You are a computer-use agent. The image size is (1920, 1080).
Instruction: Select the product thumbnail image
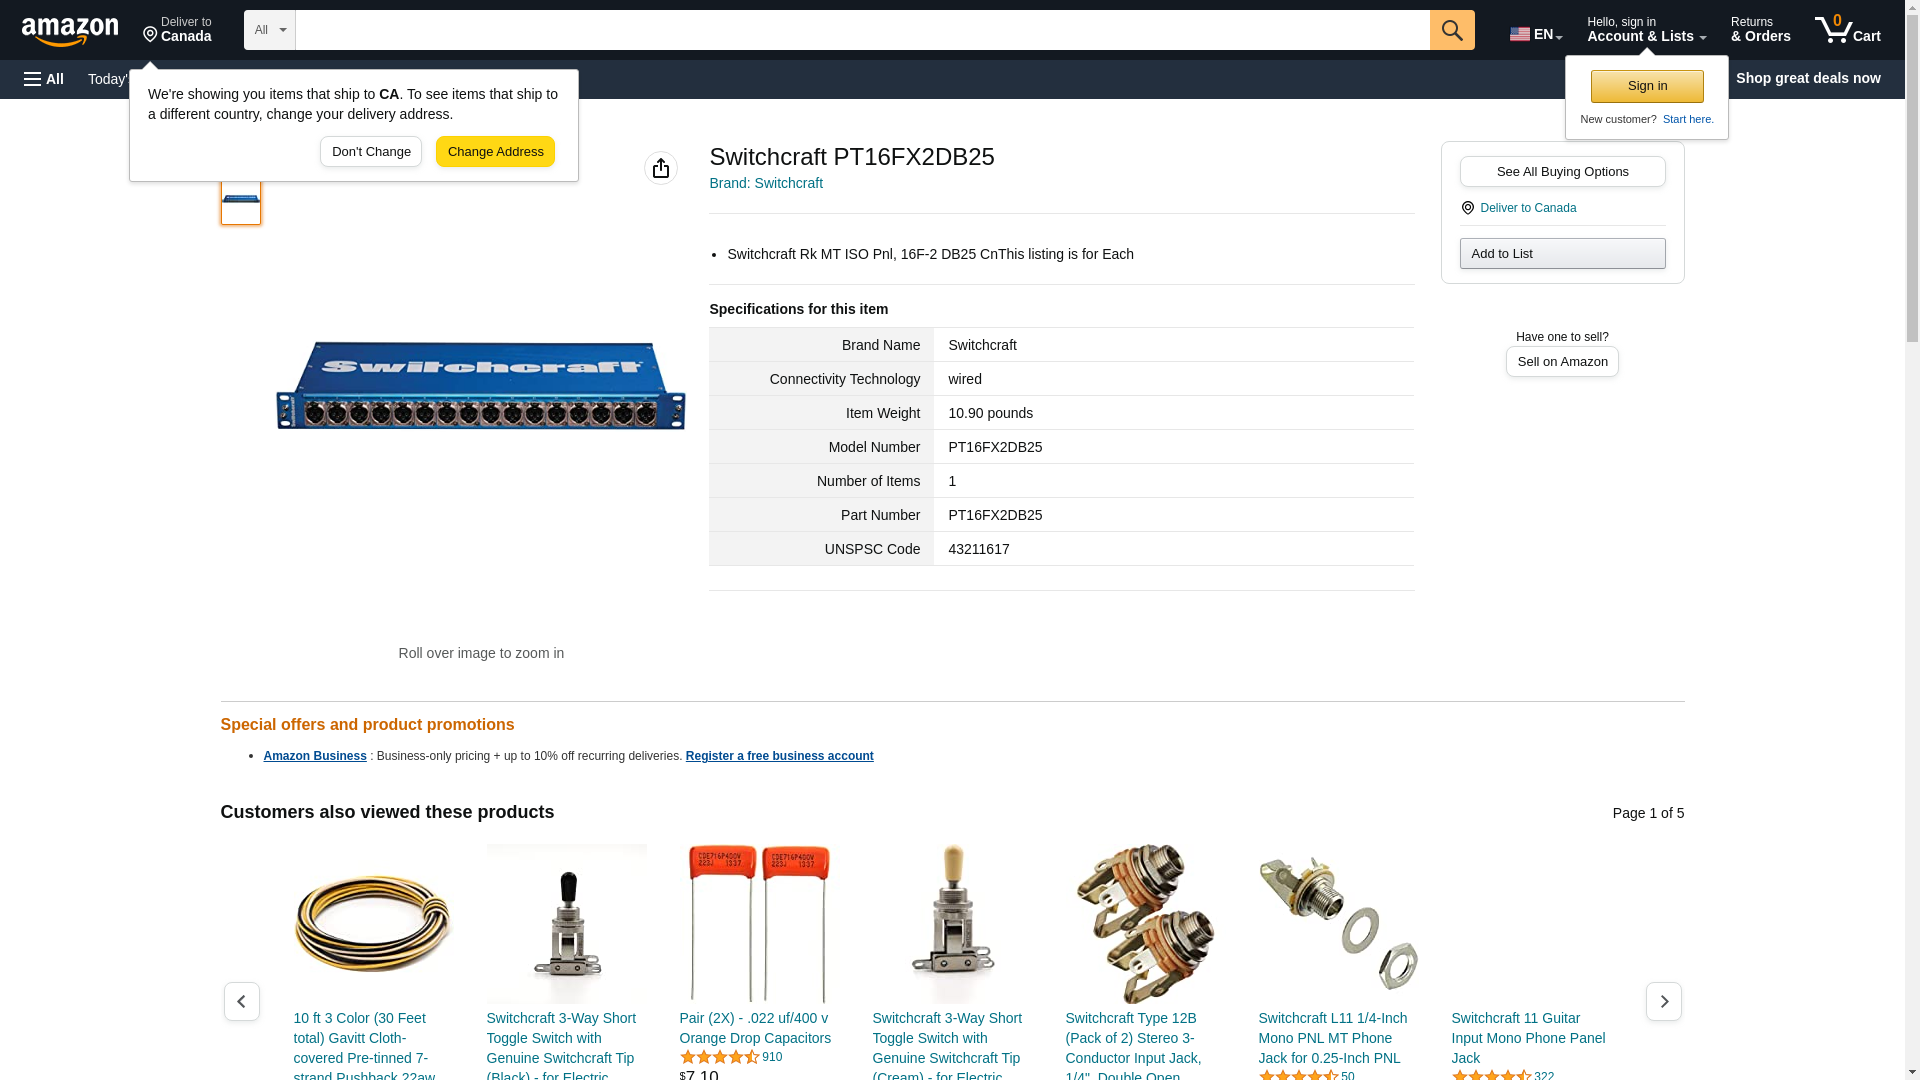click(x=241, y=200)
